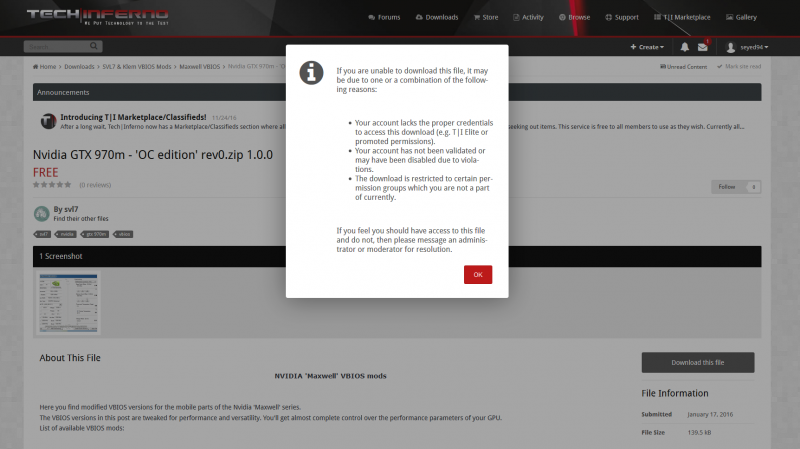Select the gtx 970m tag
This screenshot has height=449, width=800.
point(95,234)
